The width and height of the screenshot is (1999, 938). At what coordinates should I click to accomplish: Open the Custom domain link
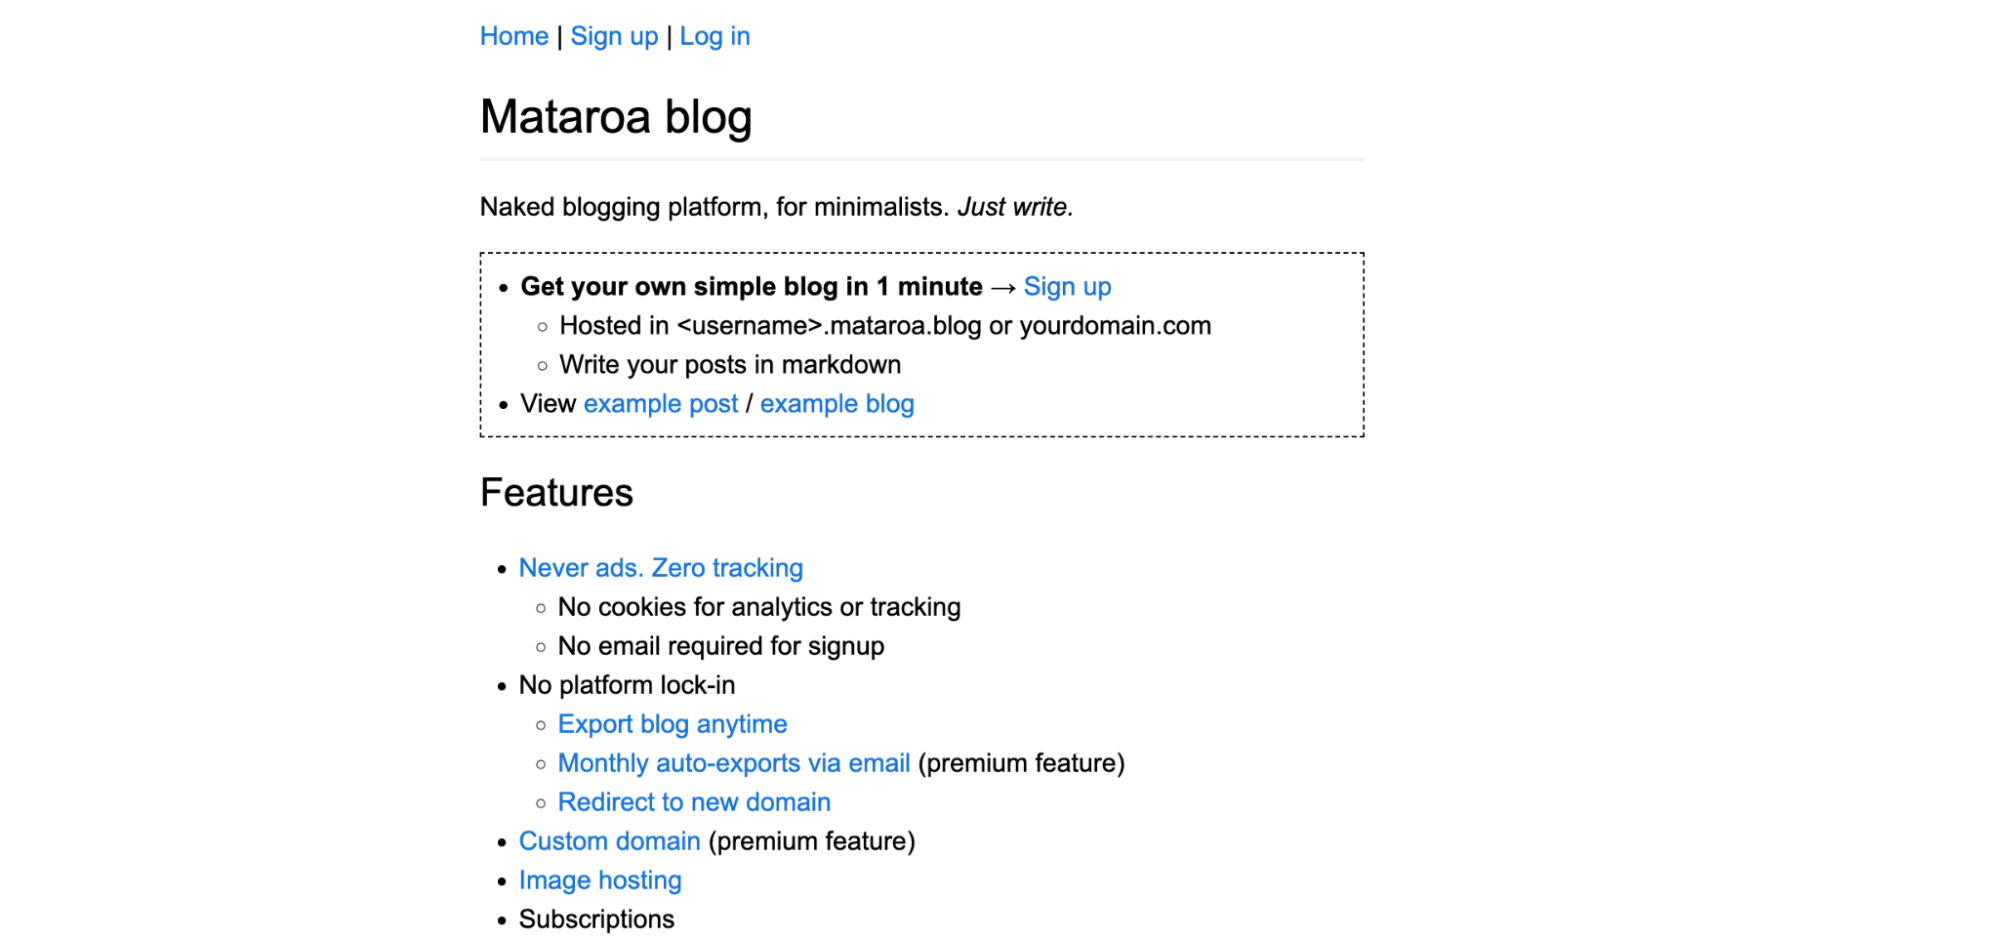pyautogui.click(x=609, y=841)
